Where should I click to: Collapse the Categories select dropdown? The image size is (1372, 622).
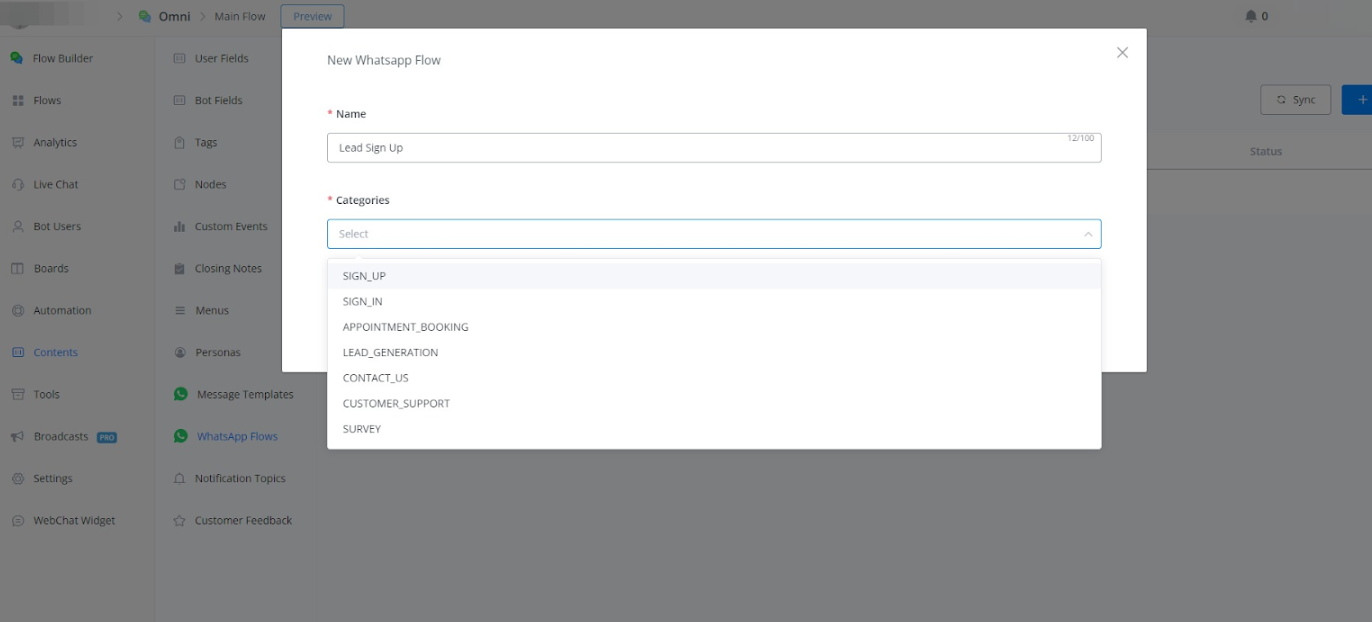(1087, 234)
